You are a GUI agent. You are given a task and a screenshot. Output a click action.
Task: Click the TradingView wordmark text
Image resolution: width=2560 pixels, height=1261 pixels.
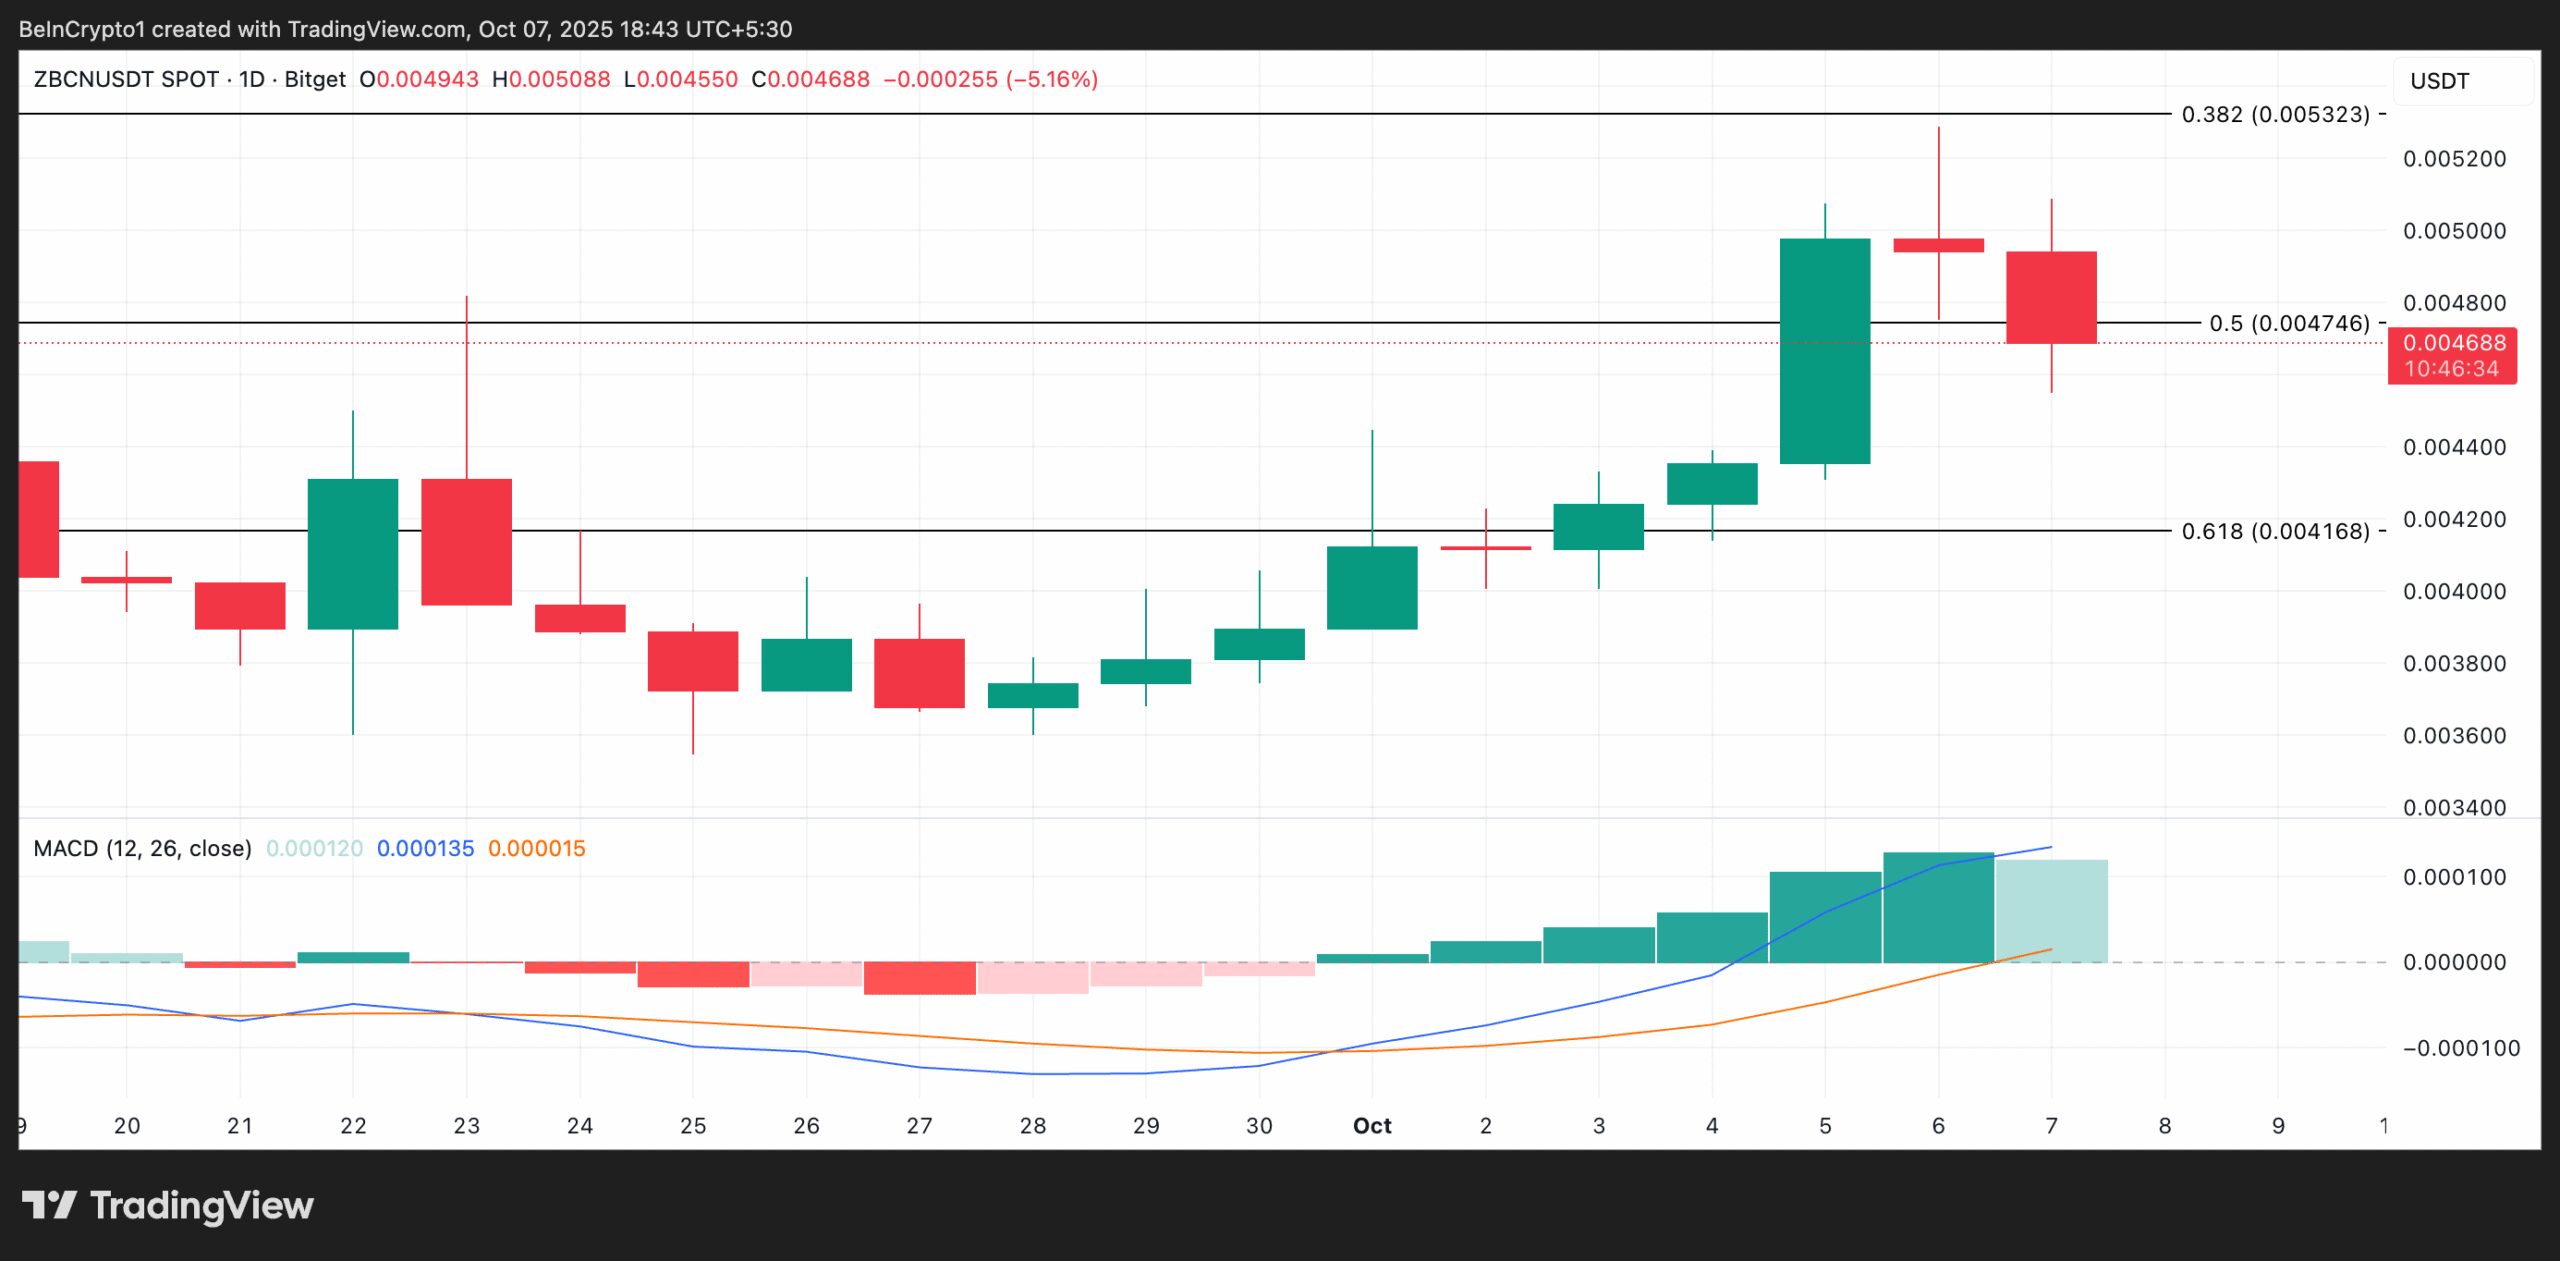(202, 1205)
